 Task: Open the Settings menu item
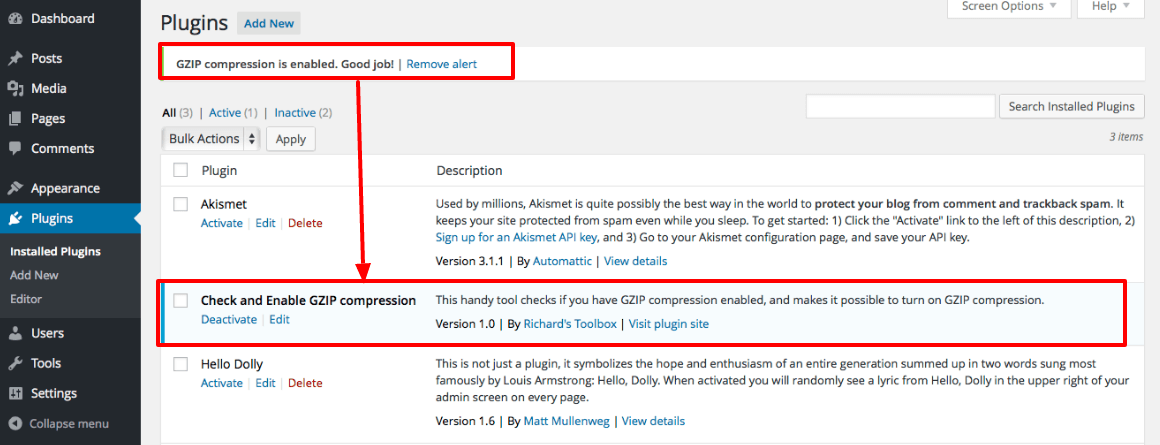(x=52, y=393)
